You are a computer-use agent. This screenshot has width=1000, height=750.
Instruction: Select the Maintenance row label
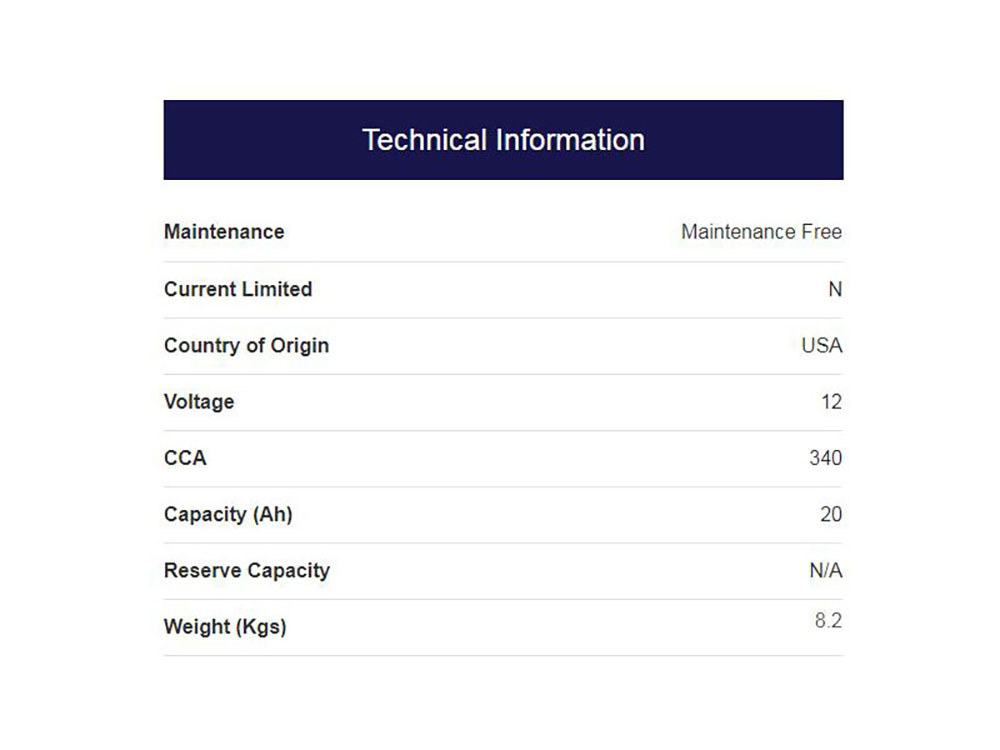224,232
